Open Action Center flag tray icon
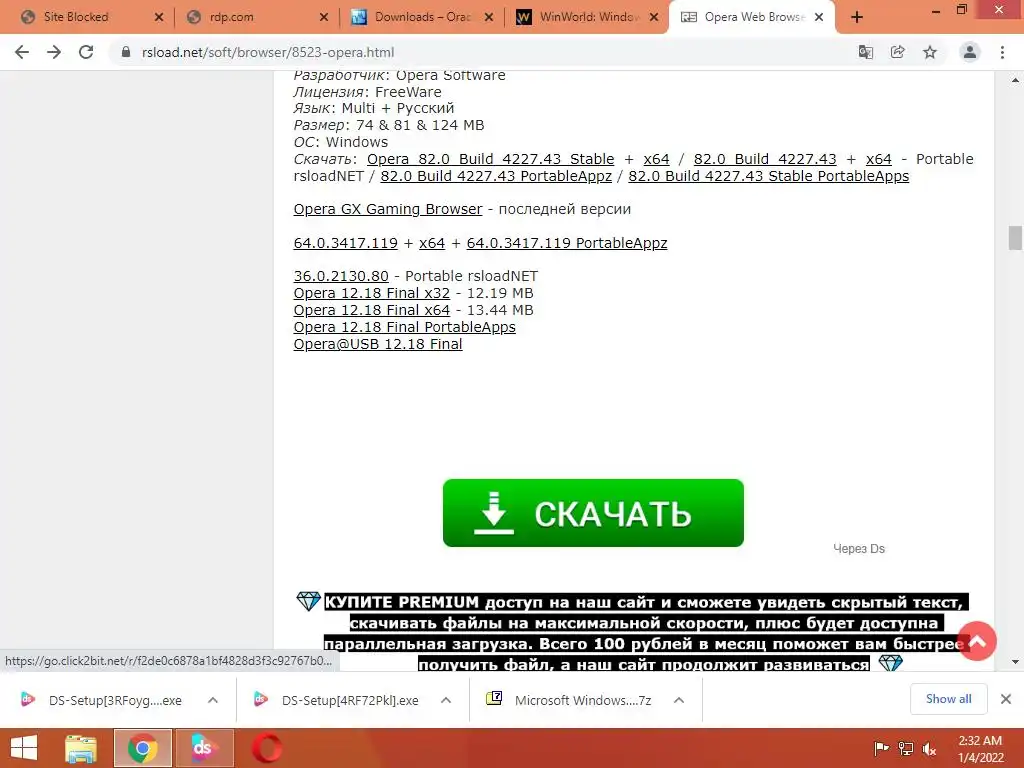 882,749
